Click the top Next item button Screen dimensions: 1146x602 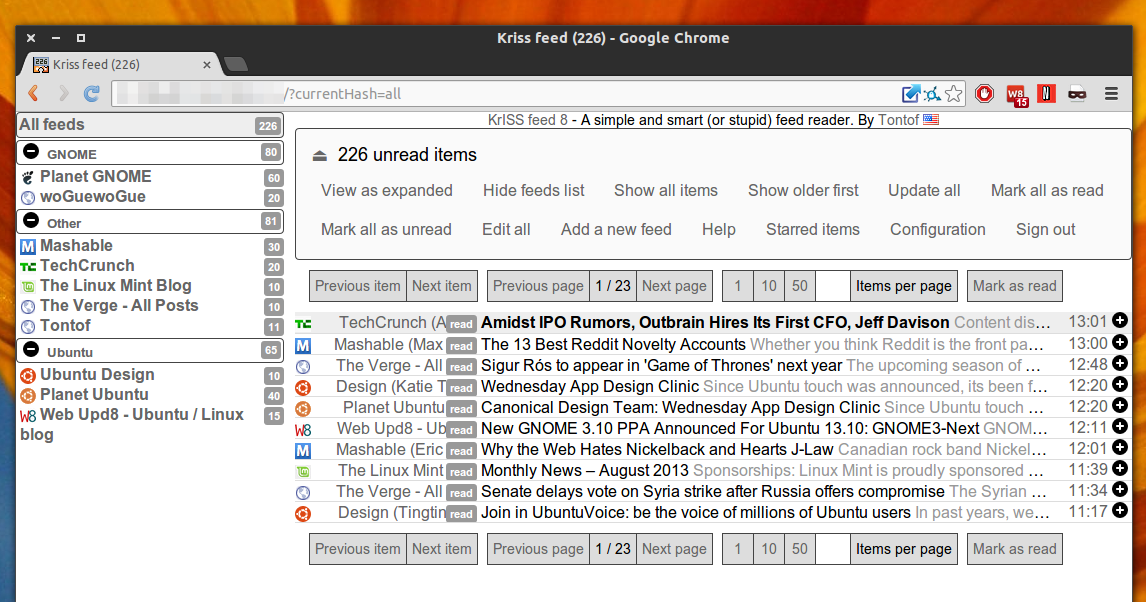click(x=441, y=286)
